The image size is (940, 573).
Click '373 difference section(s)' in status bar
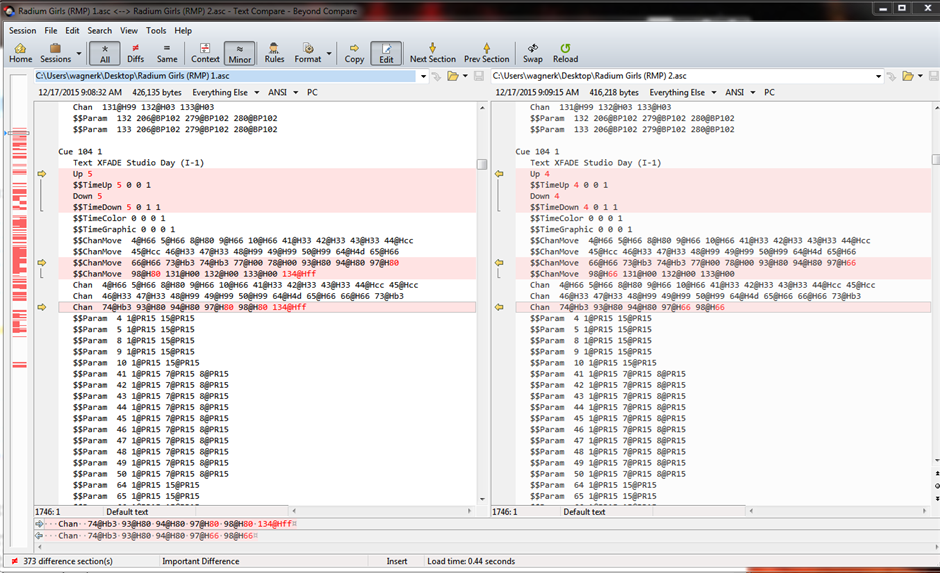click(x=67, y=561)
